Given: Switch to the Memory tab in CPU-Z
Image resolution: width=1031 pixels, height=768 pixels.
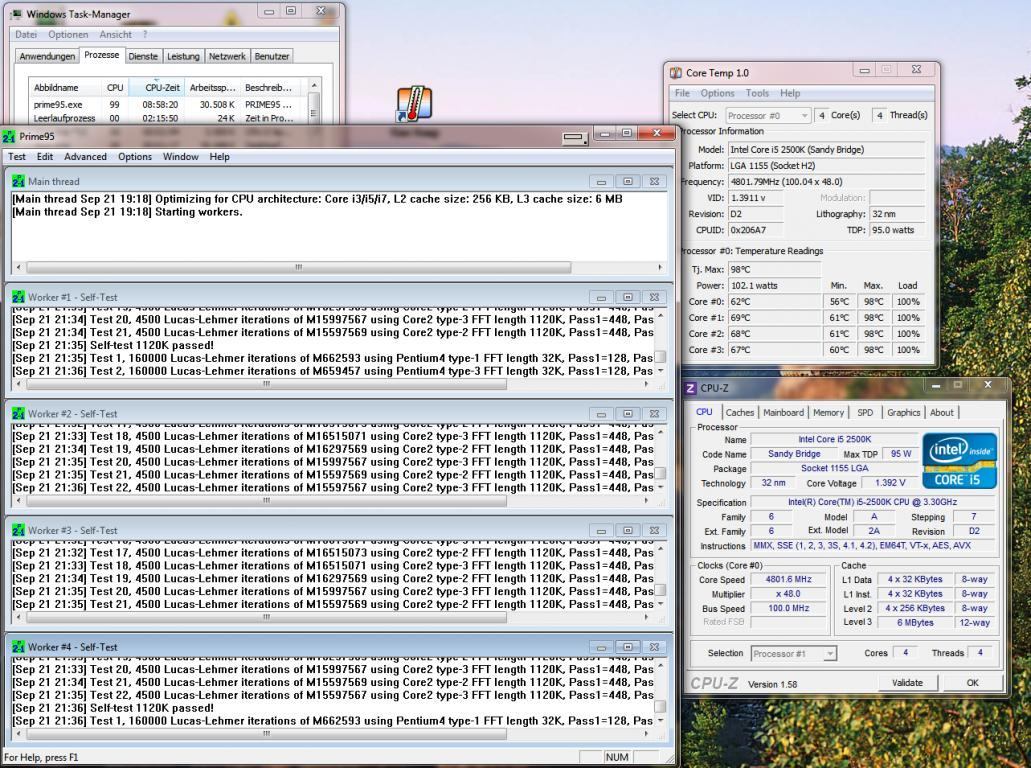Looking at the screenshot, I should pyautogui.click(x=828, y=412).
